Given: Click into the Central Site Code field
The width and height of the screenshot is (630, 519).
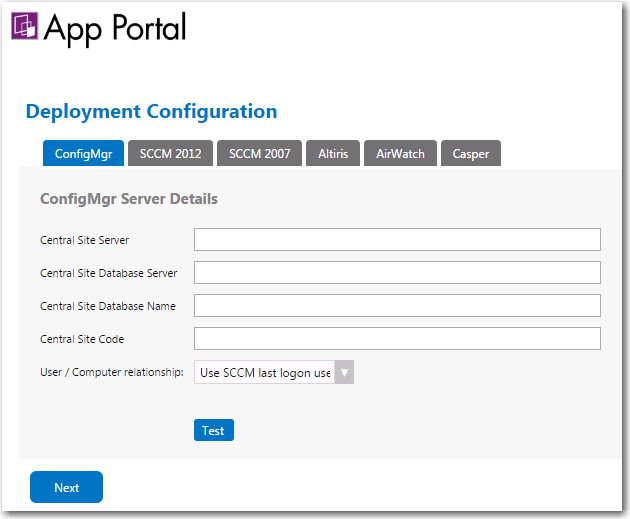Looking at the screenshot, I should click(397, 338).
